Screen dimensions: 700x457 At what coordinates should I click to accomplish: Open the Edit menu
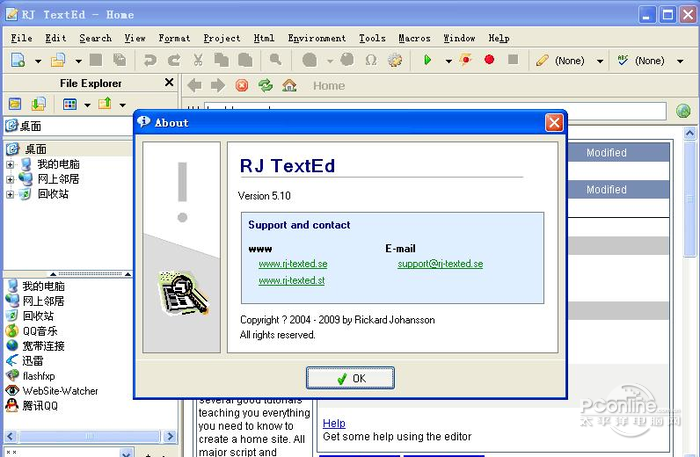pos(56,38)
